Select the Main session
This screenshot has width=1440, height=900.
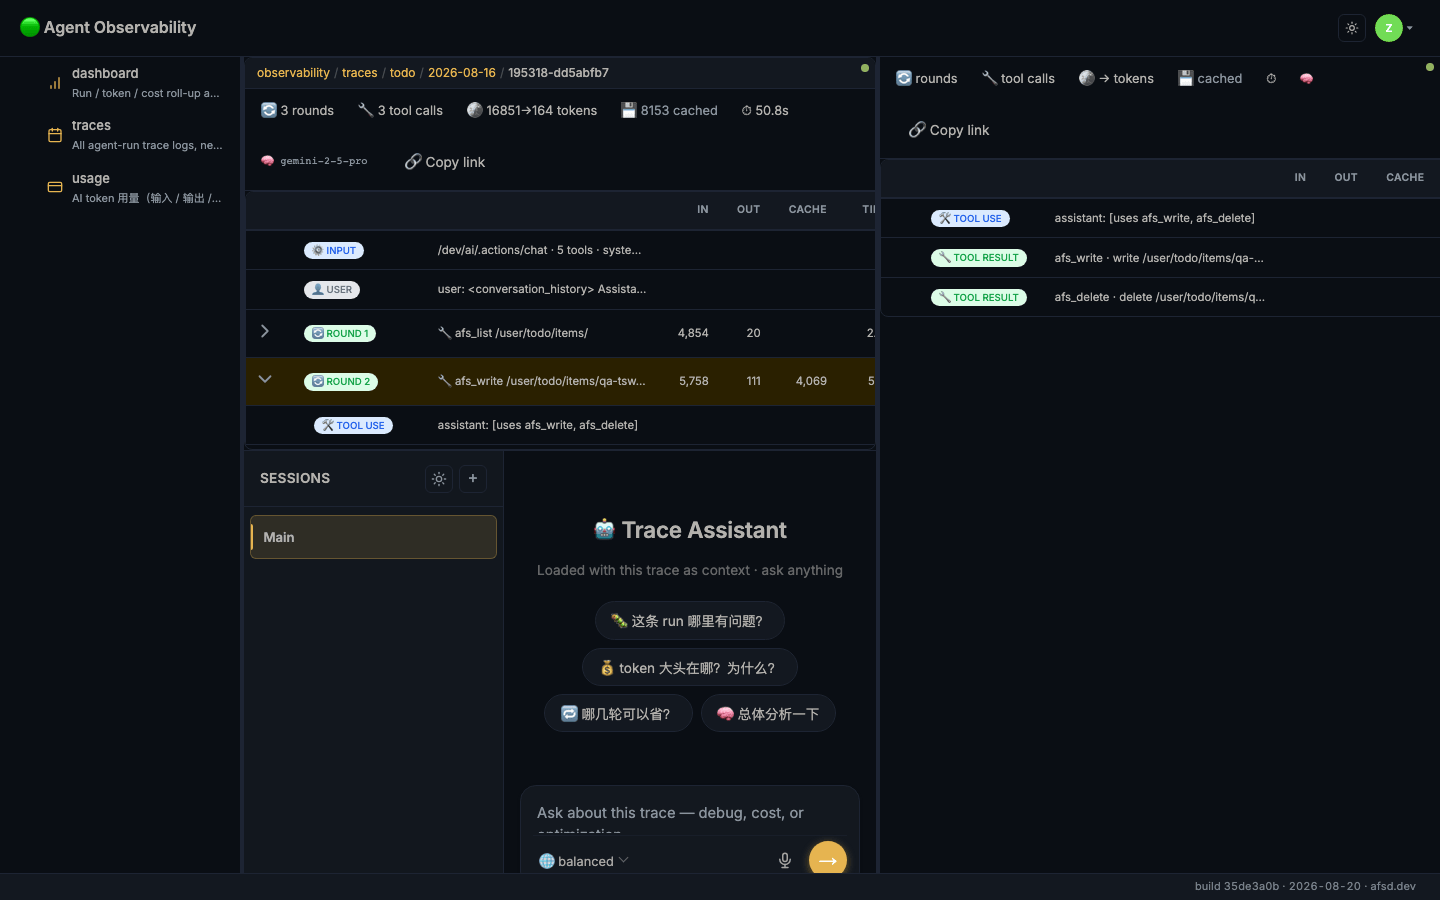tap(373, 537)
